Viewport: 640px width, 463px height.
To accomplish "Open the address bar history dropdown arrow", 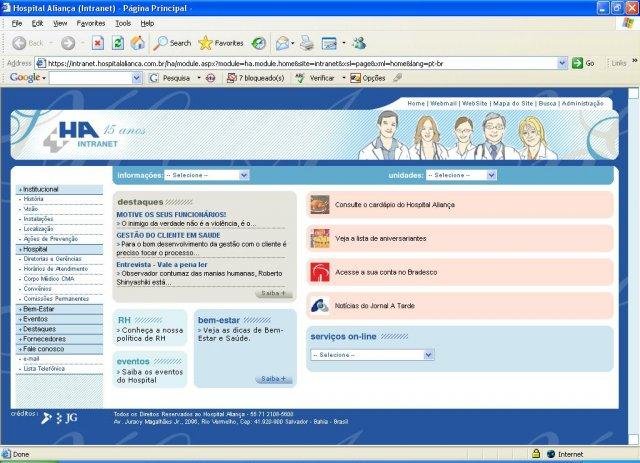I will [562, 63].
